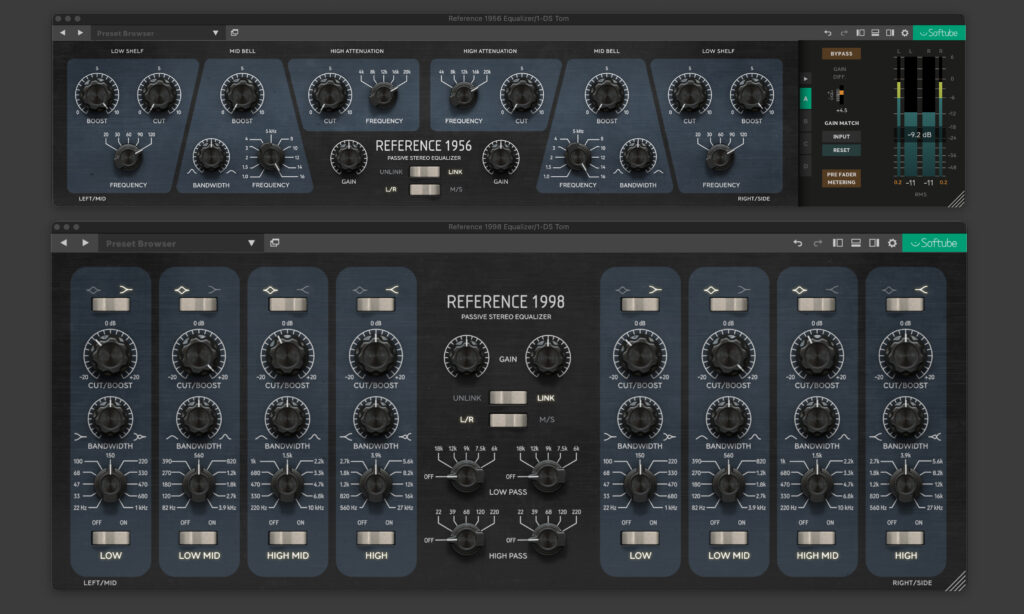Click BYPASS button in 1956 side panel
Image resolution: width=1024 pixels, height=614 pixels.
pyautogui.click(x=841, y=54)
